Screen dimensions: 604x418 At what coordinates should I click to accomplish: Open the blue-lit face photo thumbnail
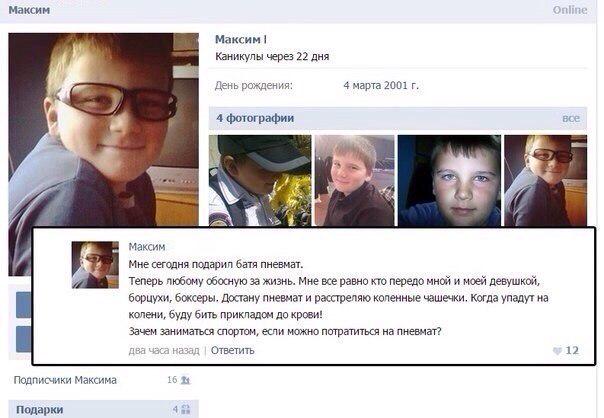pyautogui.click(x=449, y=180)
